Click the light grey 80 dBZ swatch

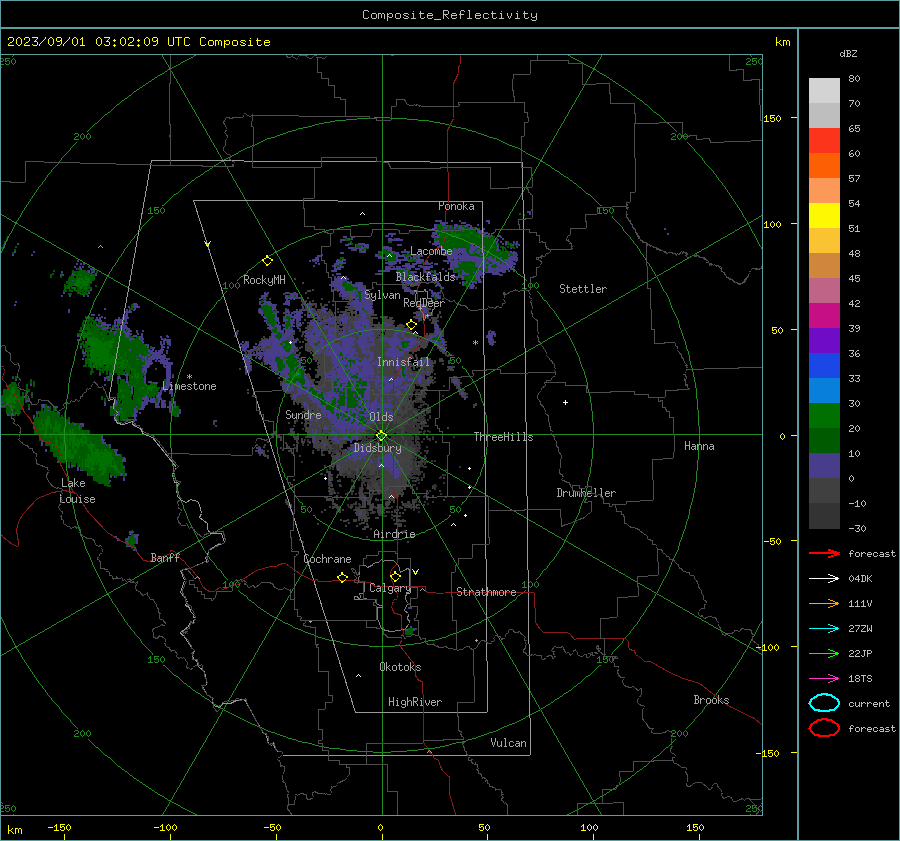[824, 90]
